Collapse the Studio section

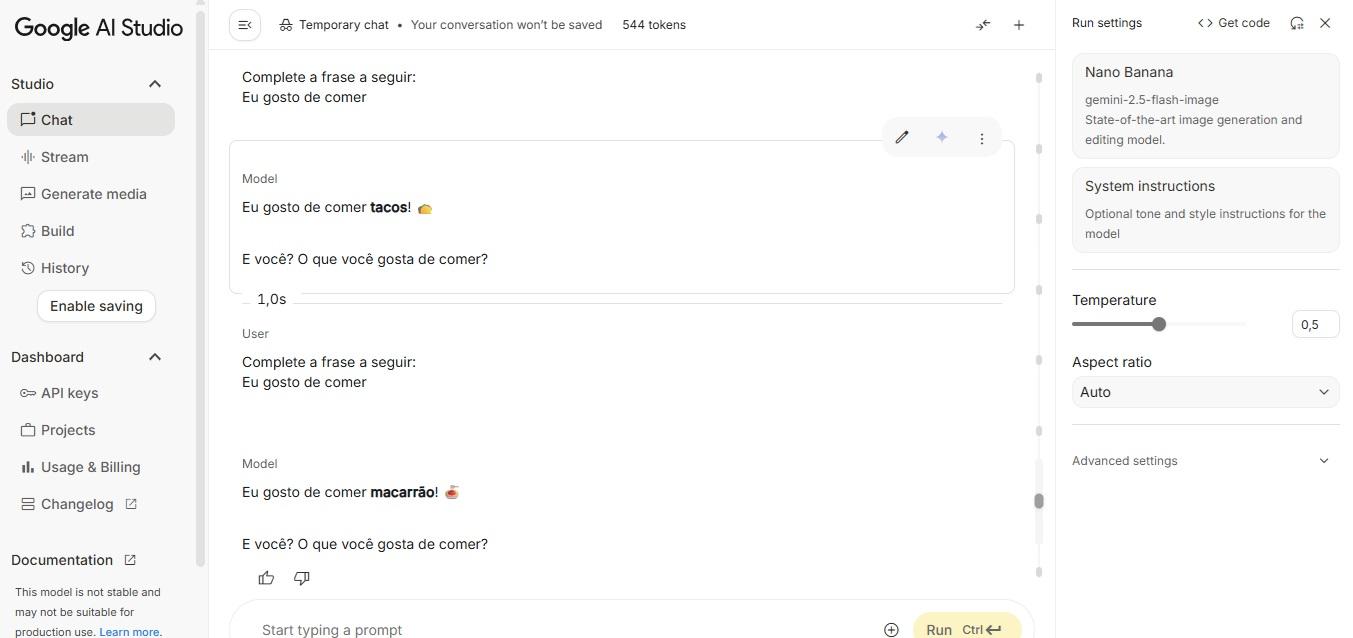pos(155,84)
